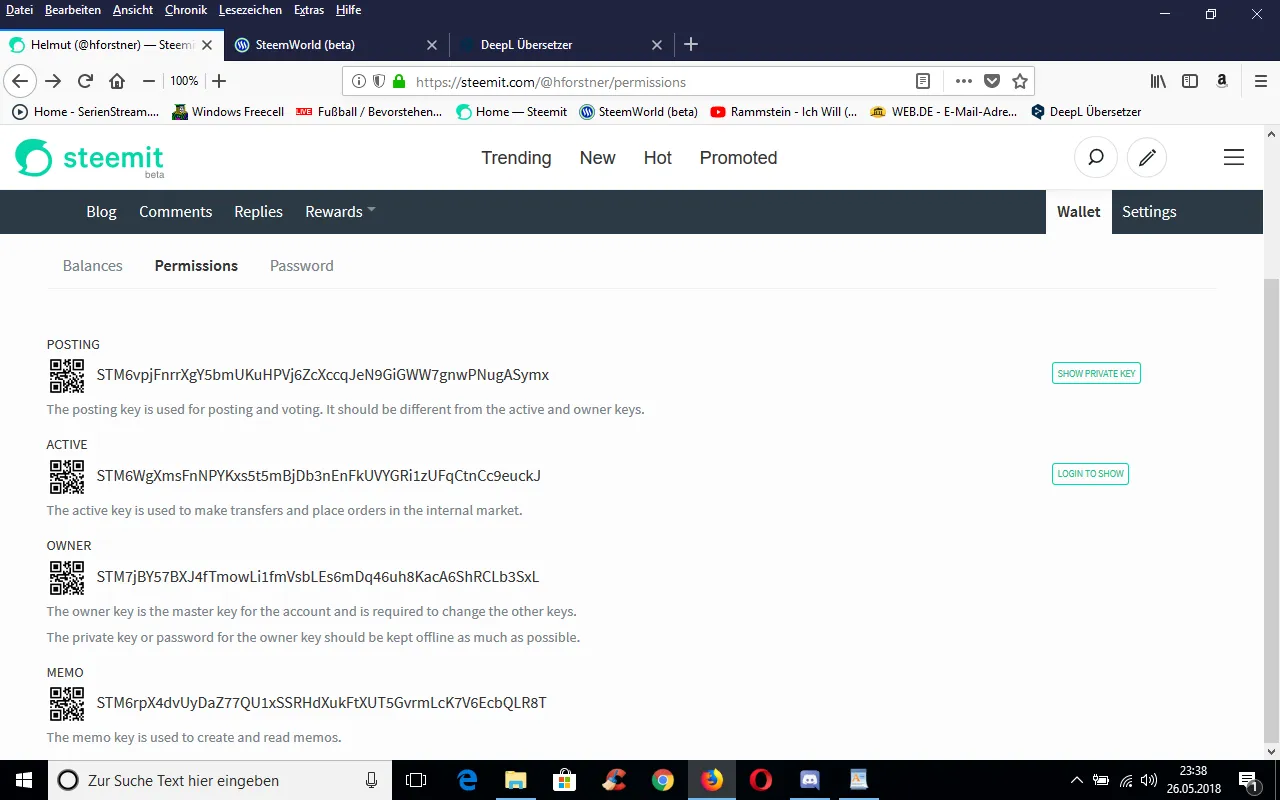1280x800 pixels.
Task: Open the Firefox application menu
Action: point(1260,81)
